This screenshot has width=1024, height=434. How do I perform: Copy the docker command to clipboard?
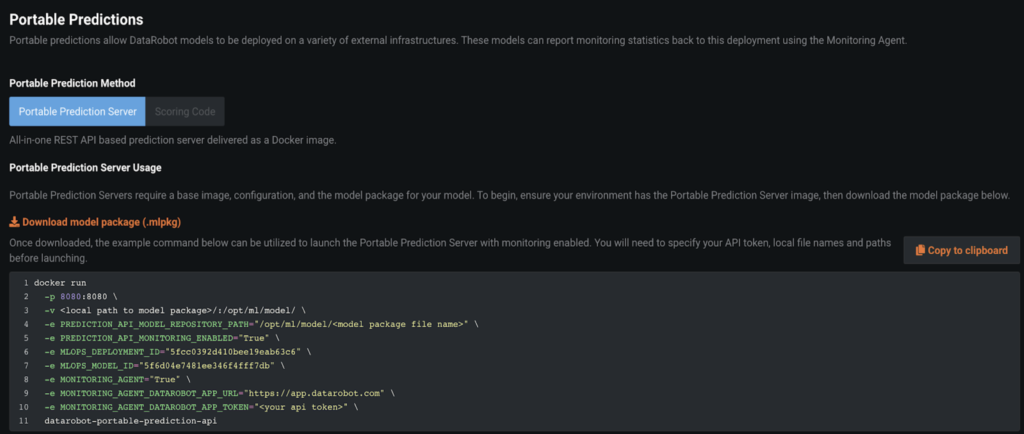pyautogui.click(x=961, y=250)
